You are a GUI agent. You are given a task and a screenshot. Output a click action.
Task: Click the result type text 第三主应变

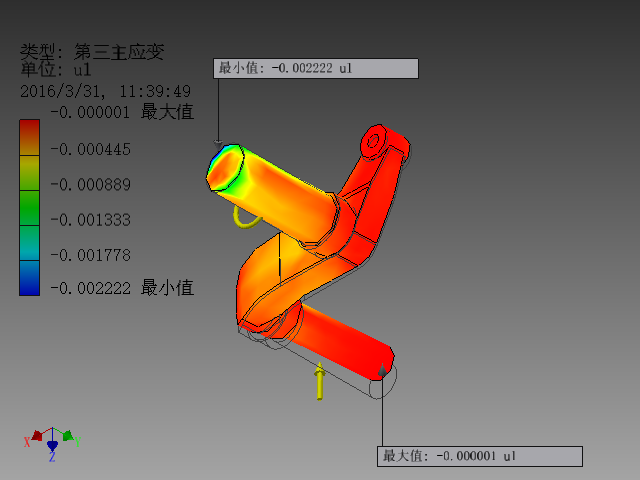tap(119, 52)
